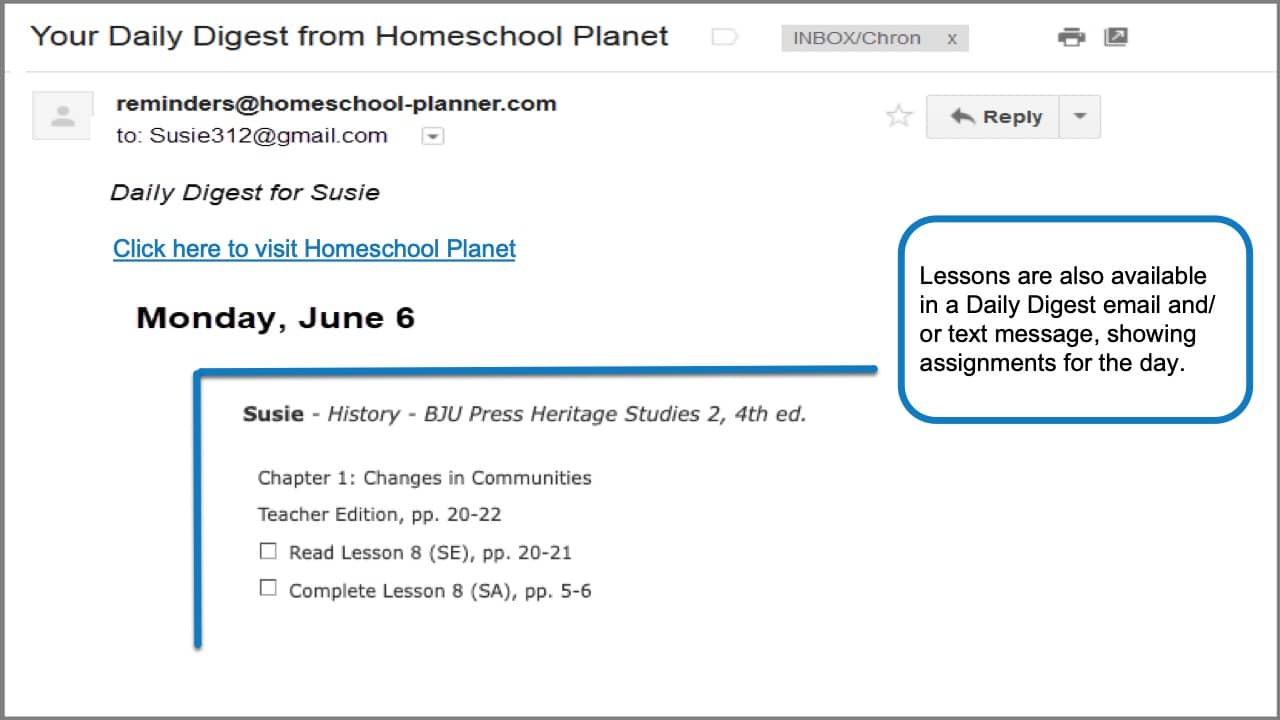Check the Read Lesson 8 (SE) checkbox
The width and height of the screenshot is (1280, 720).
[x=268, y=551]
